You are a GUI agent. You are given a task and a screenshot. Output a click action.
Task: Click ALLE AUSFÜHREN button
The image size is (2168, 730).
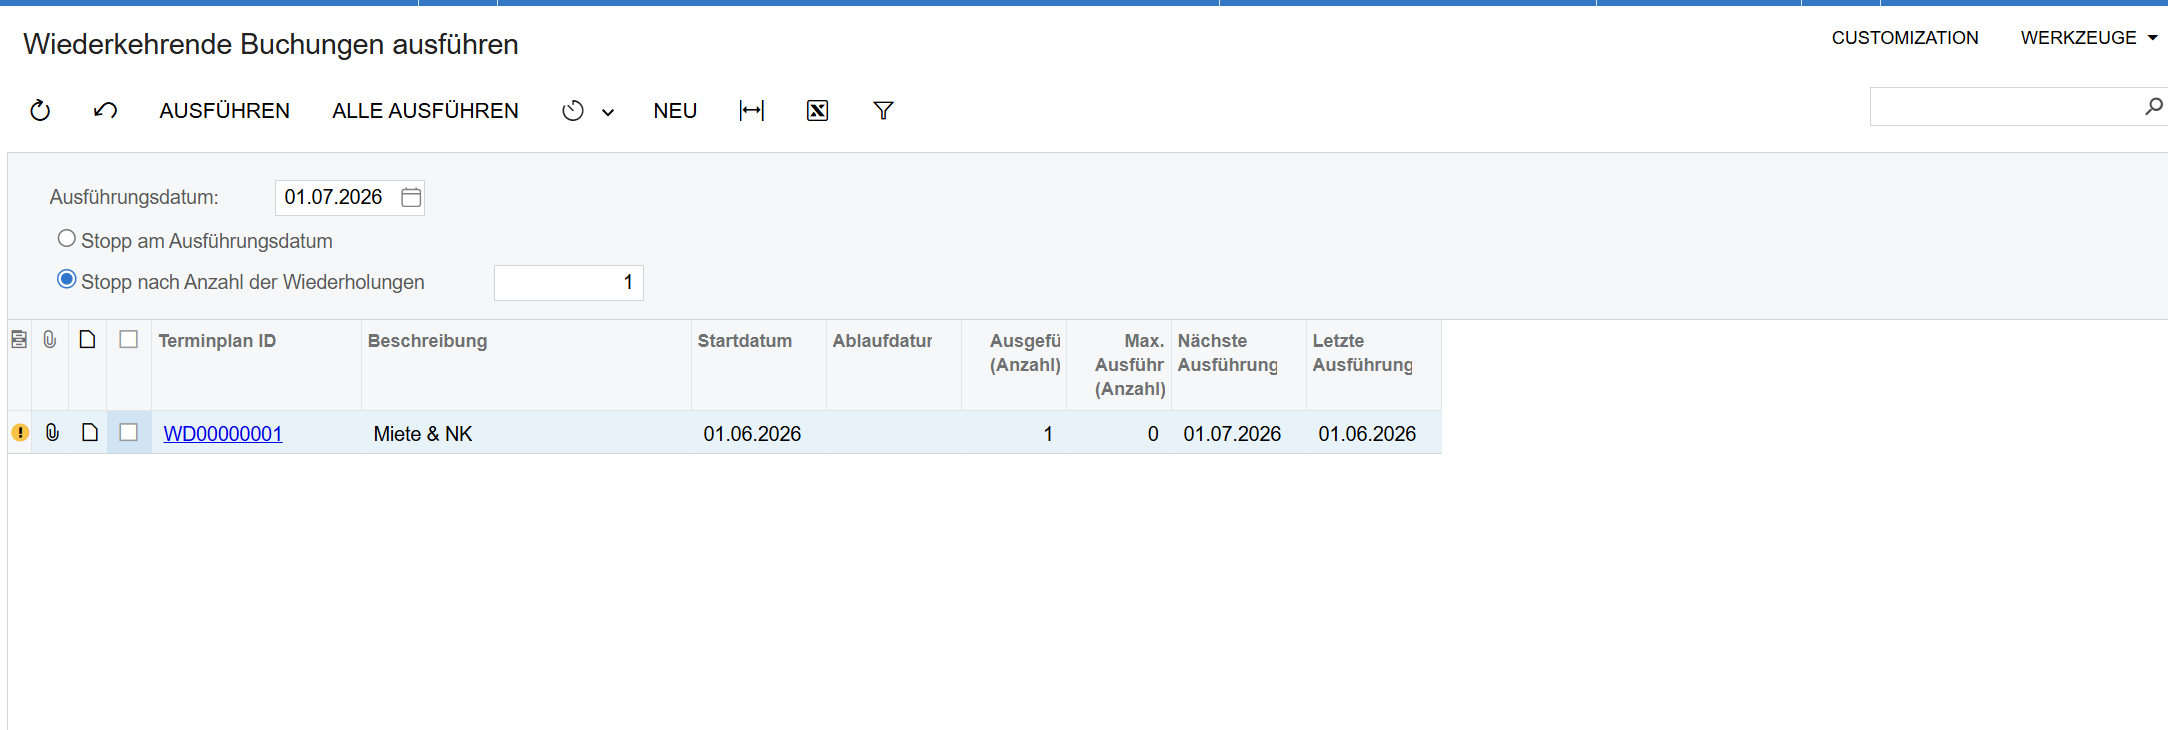tap(425, 111)
